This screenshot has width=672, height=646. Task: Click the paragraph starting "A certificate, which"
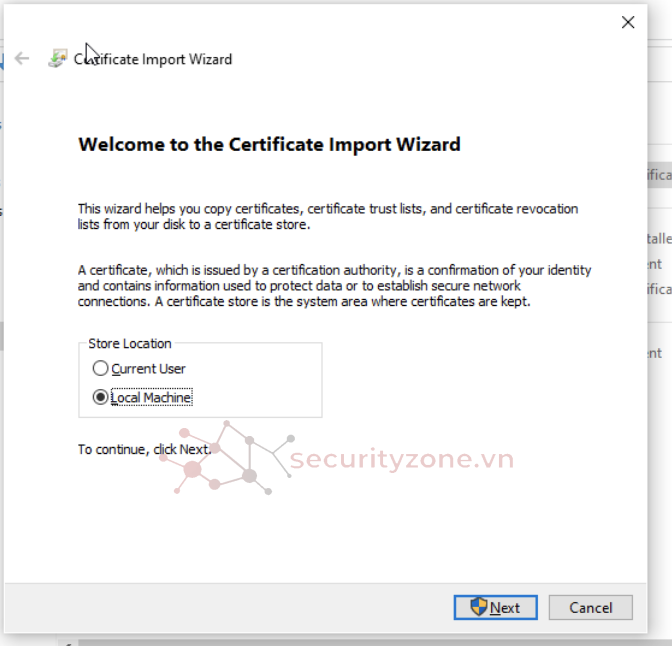[334, 285]
